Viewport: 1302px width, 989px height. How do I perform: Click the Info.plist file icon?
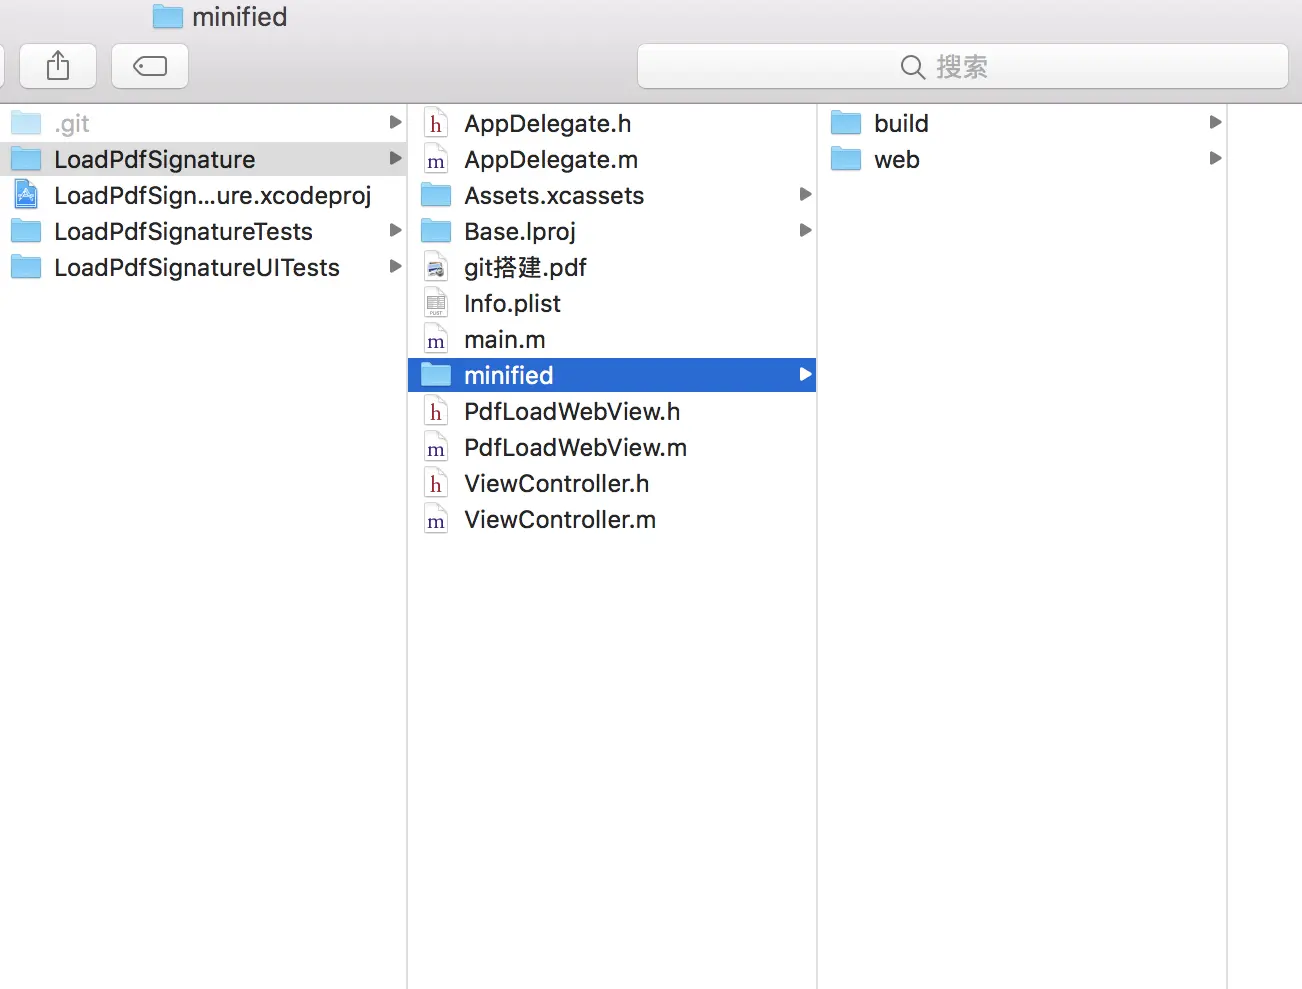pyautogui.click(x=436, y=303)
